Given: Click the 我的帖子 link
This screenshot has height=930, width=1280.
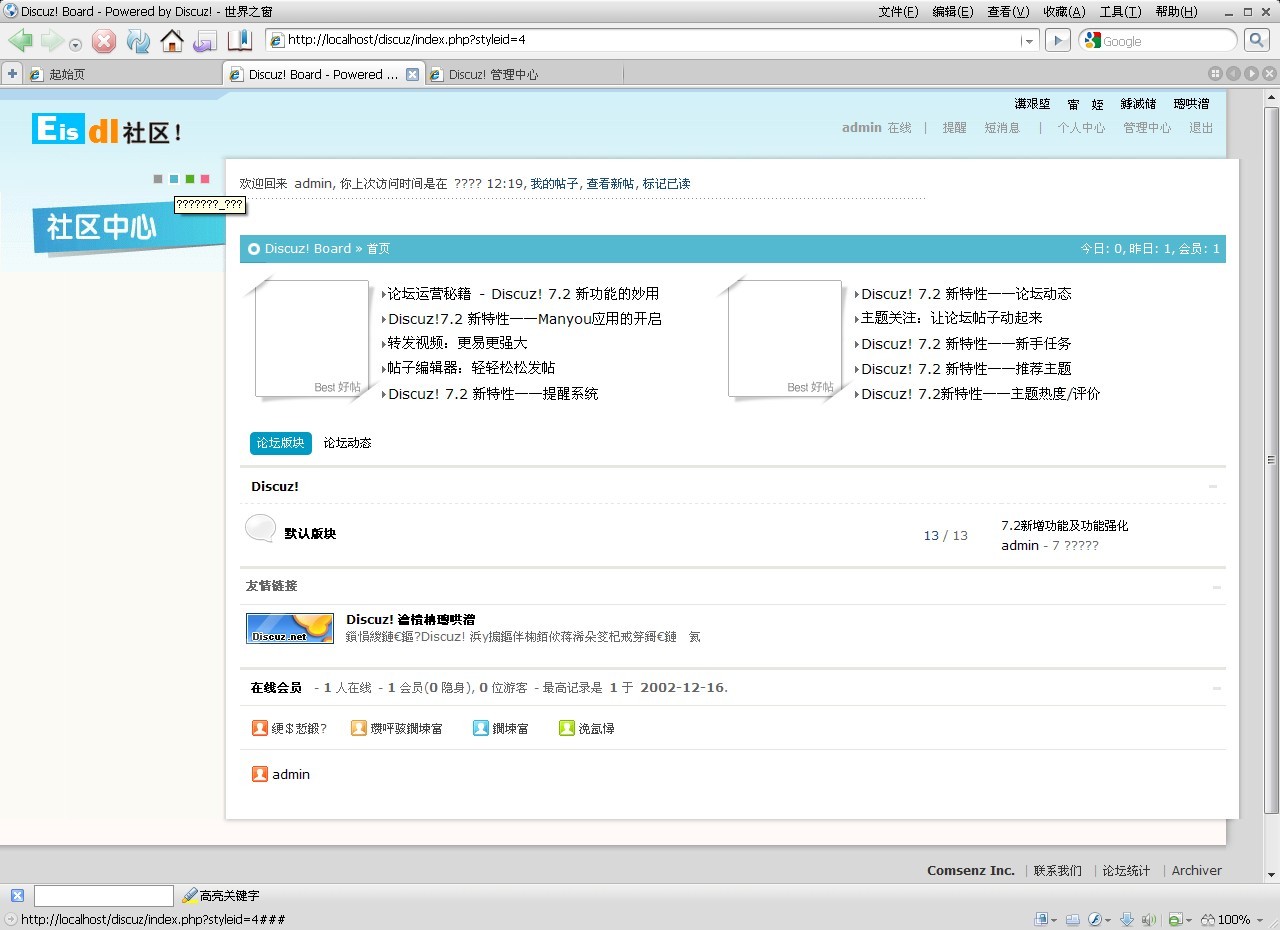Looking at the screenshot, I should [554, 184].
